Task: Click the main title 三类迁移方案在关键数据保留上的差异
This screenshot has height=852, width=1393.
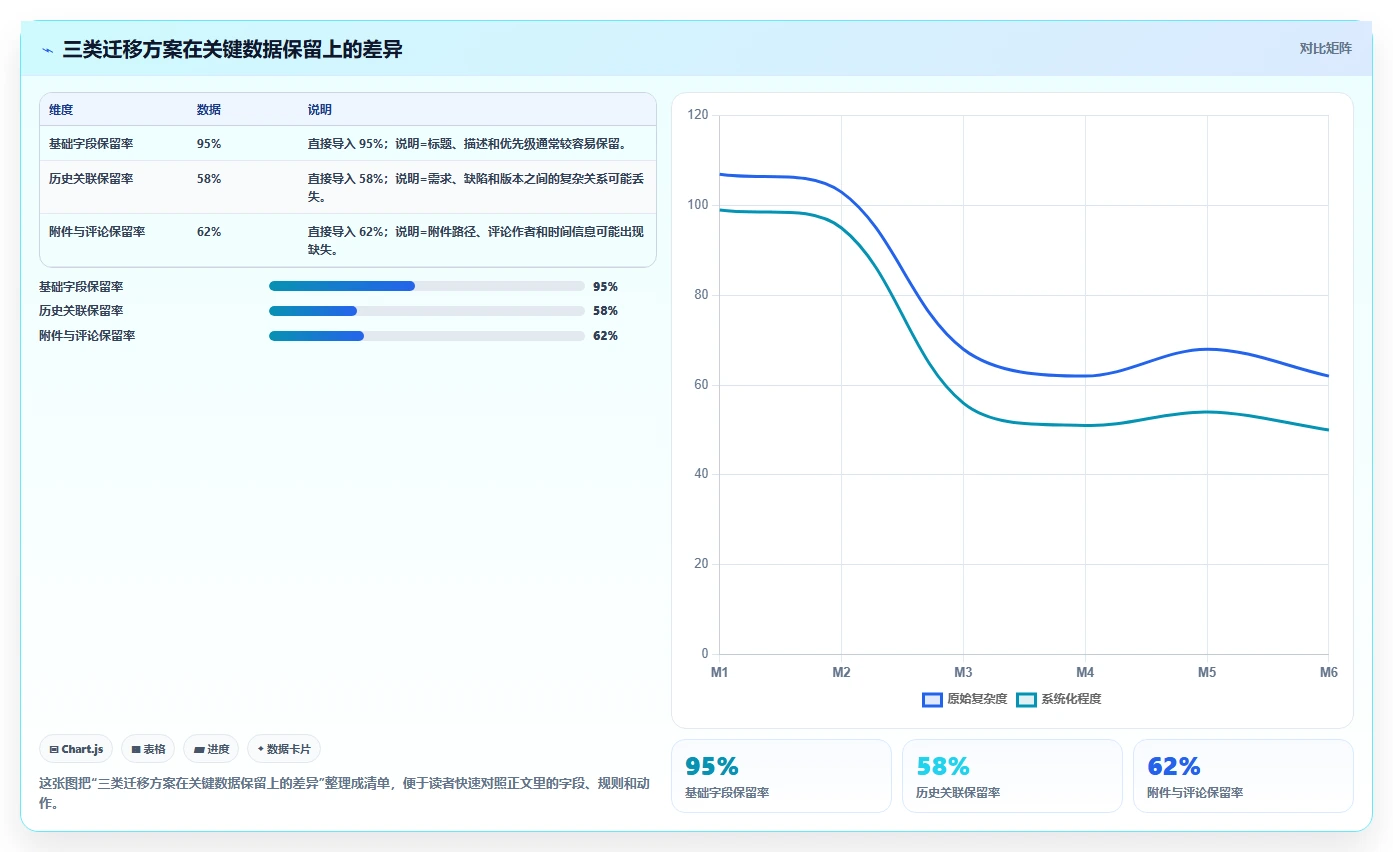Action: click(232, 50)
